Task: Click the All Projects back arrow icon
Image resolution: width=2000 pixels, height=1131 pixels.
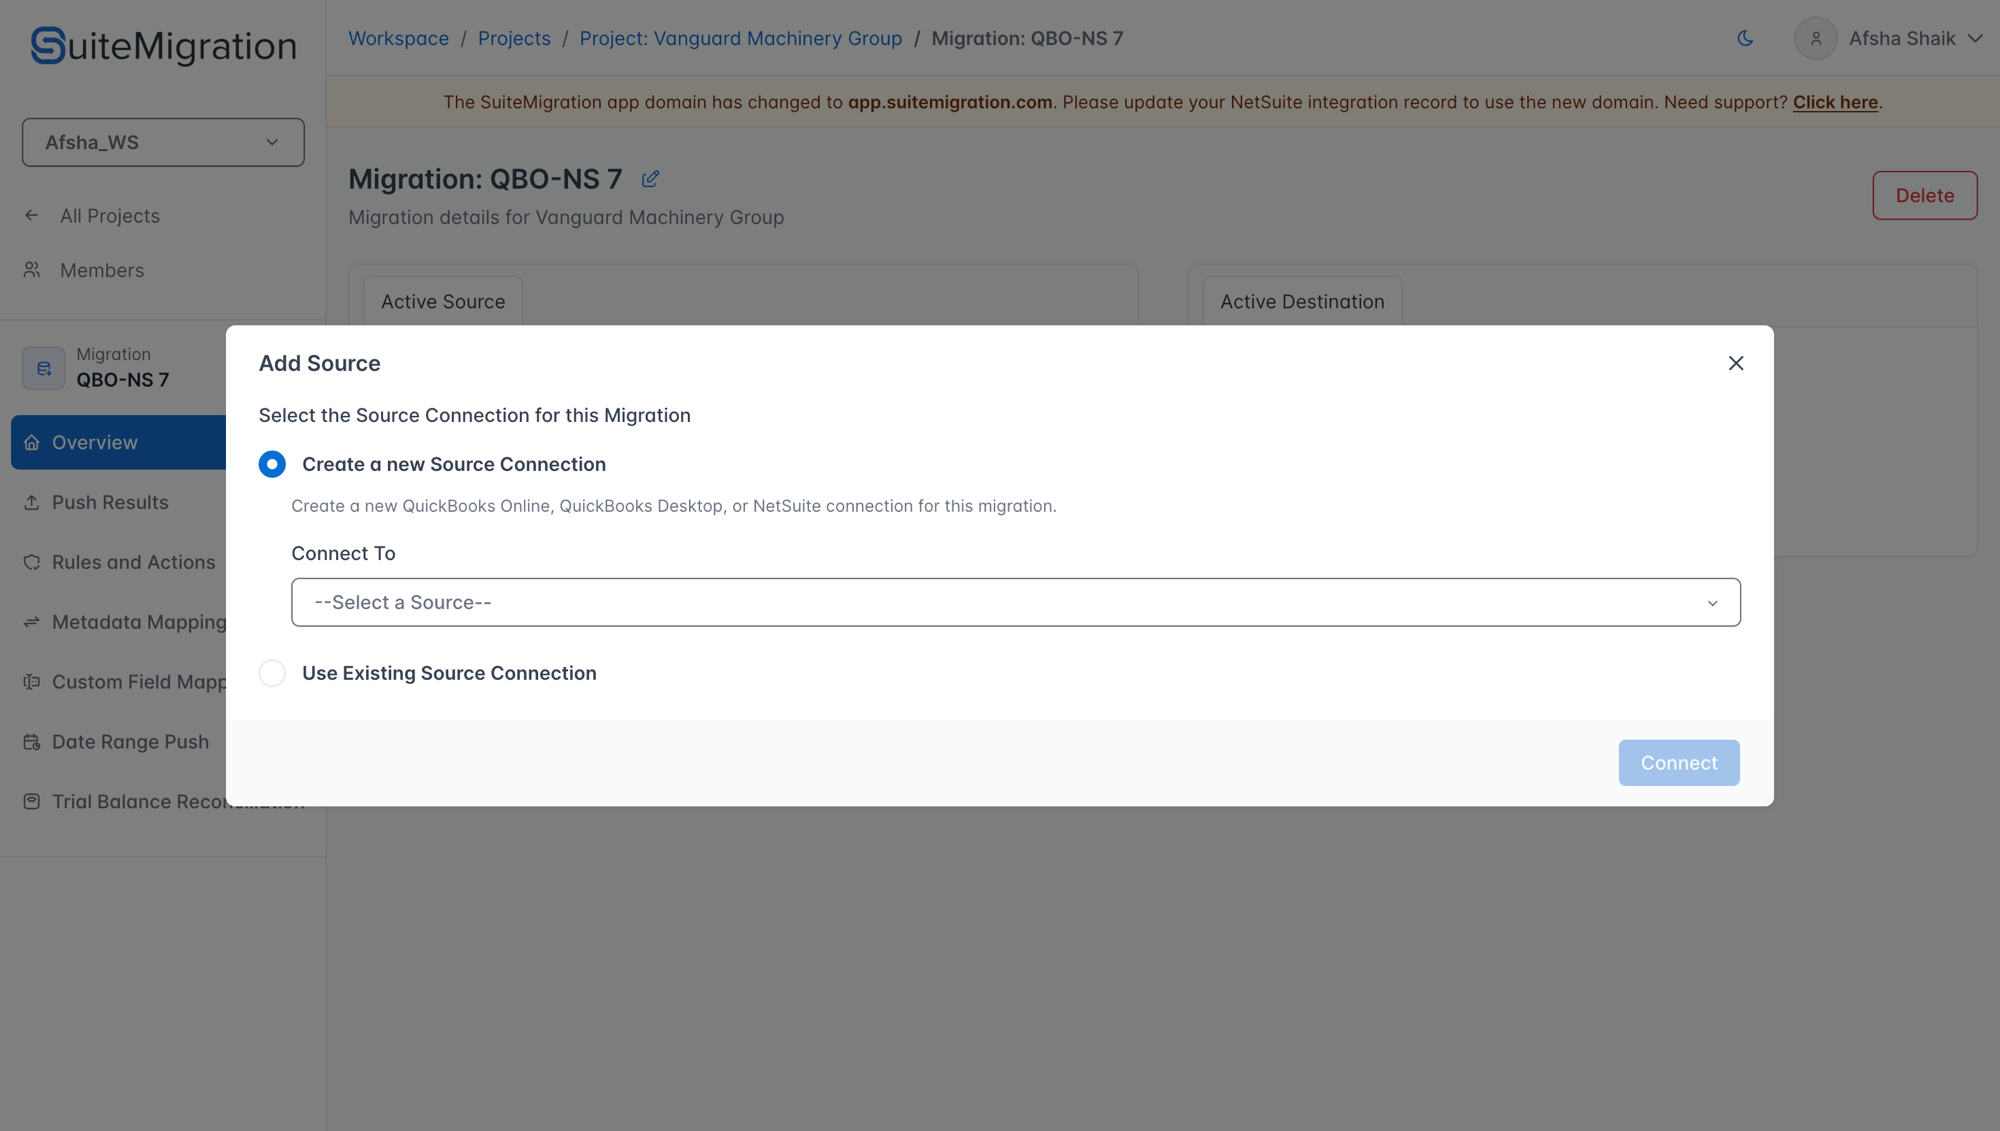Action: point(32,215)
